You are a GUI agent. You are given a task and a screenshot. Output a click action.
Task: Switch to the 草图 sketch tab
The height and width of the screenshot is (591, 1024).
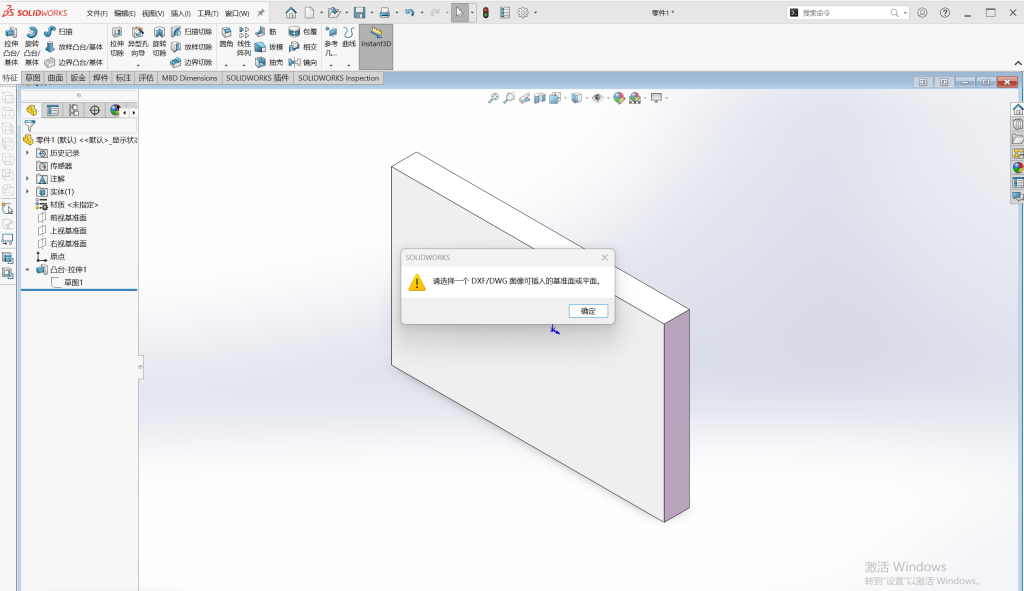(33, 78)
